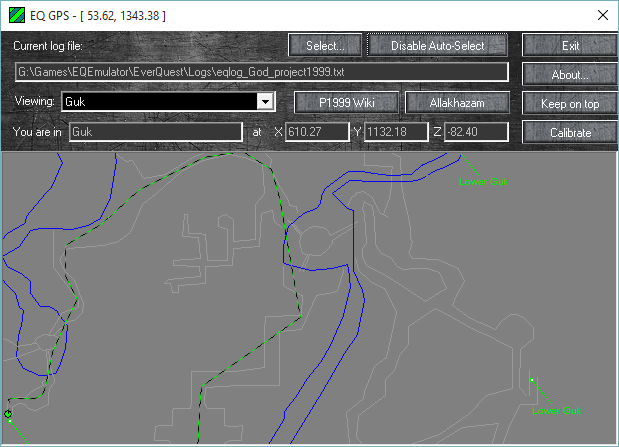Click the Viewing combo box showing Guk
This screenshot has height=447, width=619.
coord(158,102)
